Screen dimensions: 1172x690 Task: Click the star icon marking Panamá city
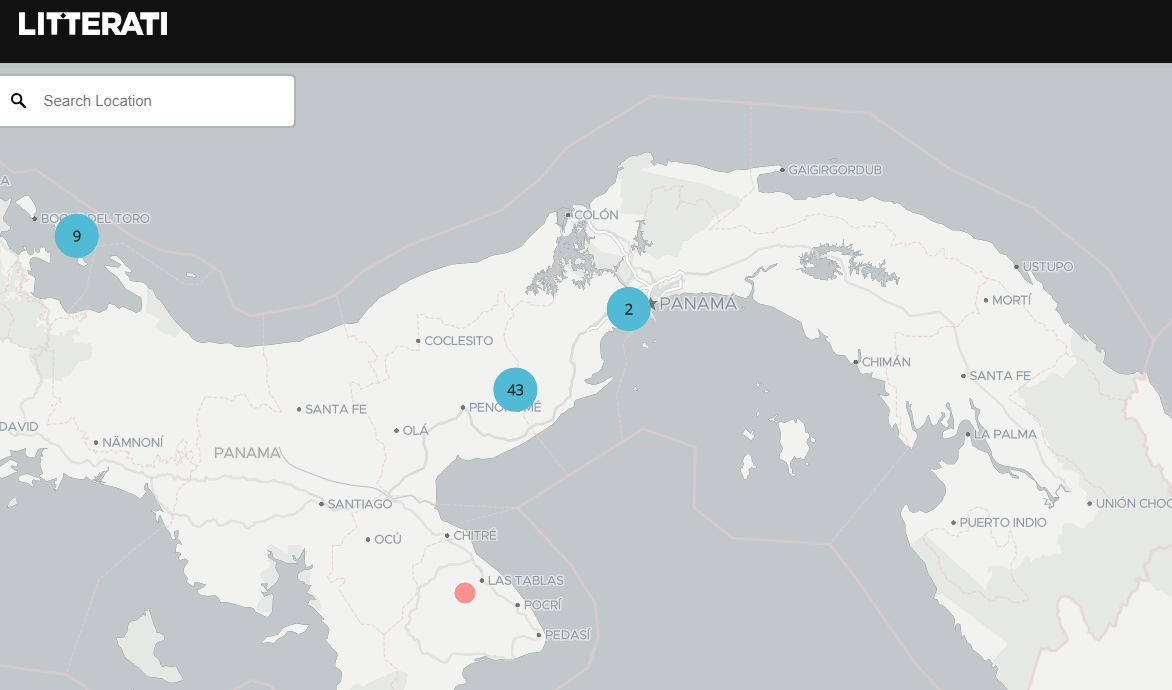click(652, 303)
